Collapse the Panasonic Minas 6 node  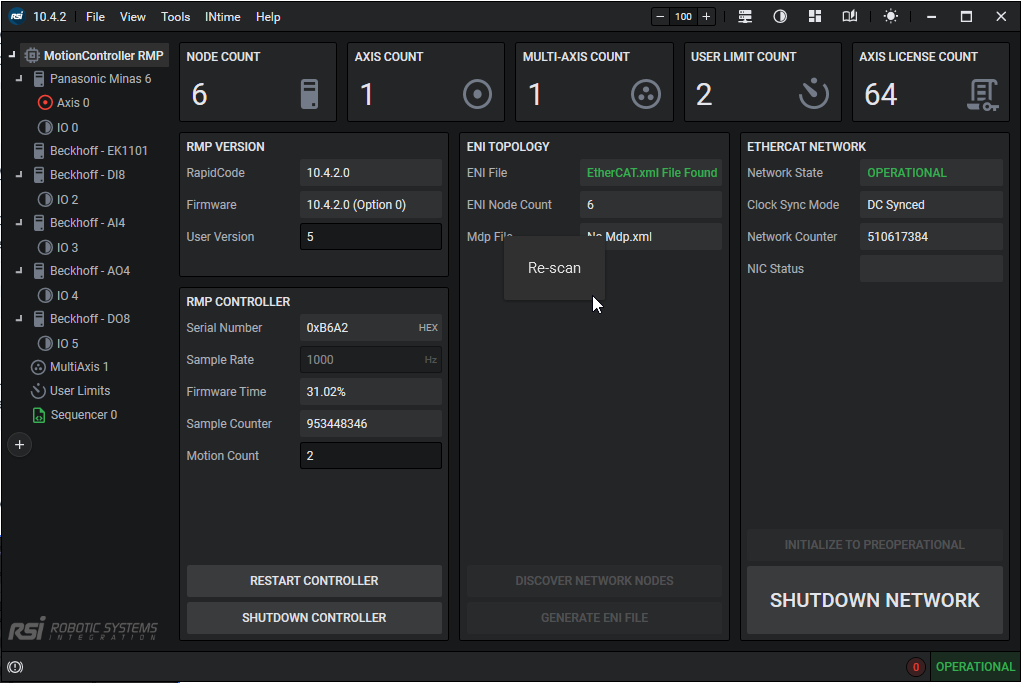(19, 79)
